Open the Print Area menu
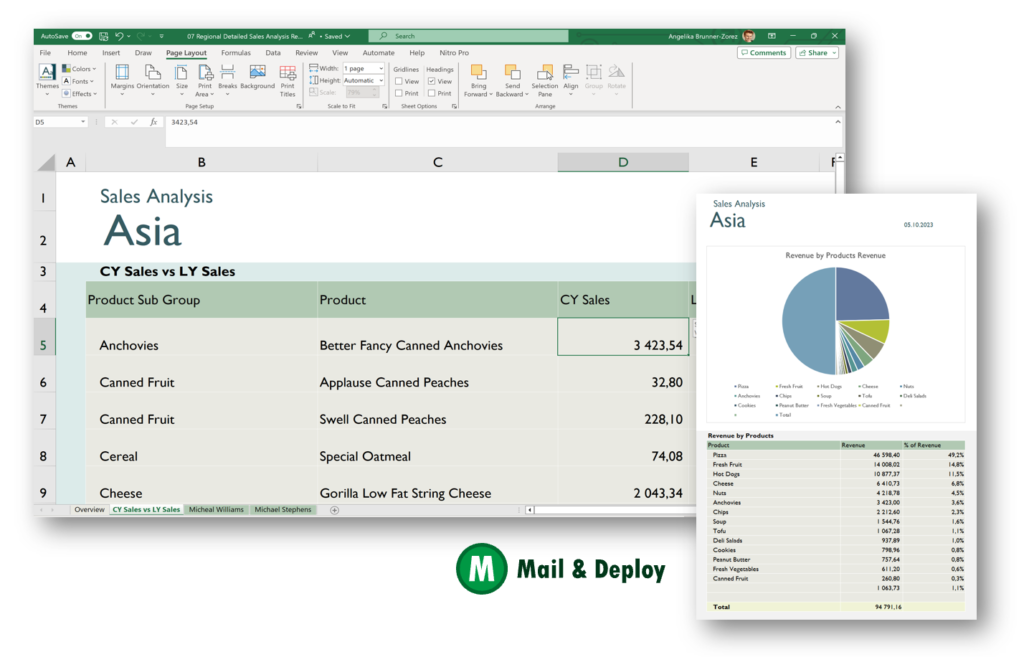This screenshot has height=657, width=1024. coord(204,80)
